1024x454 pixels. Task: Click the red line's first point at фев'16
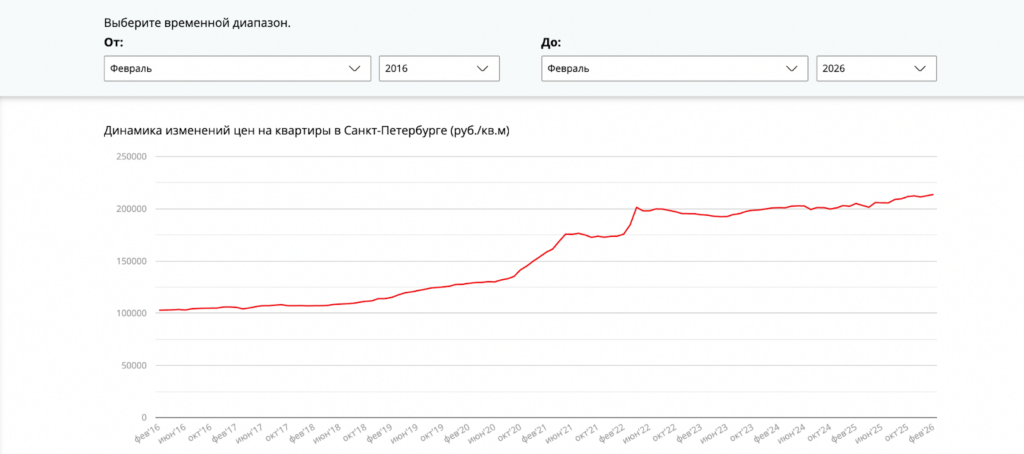click(160, 310)
